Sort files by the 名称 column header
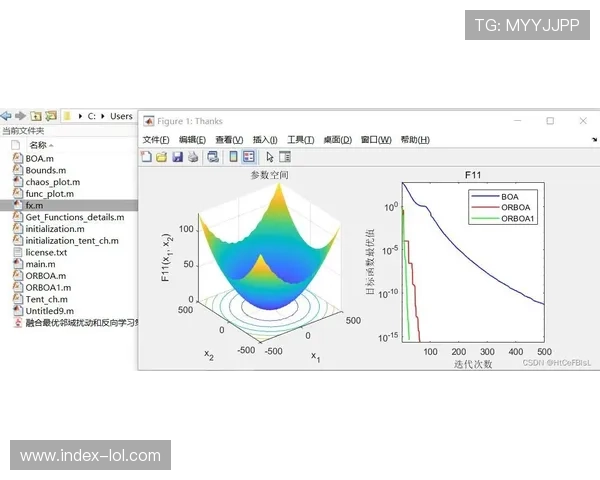This screenshot has width=600, height=480. 41,145
